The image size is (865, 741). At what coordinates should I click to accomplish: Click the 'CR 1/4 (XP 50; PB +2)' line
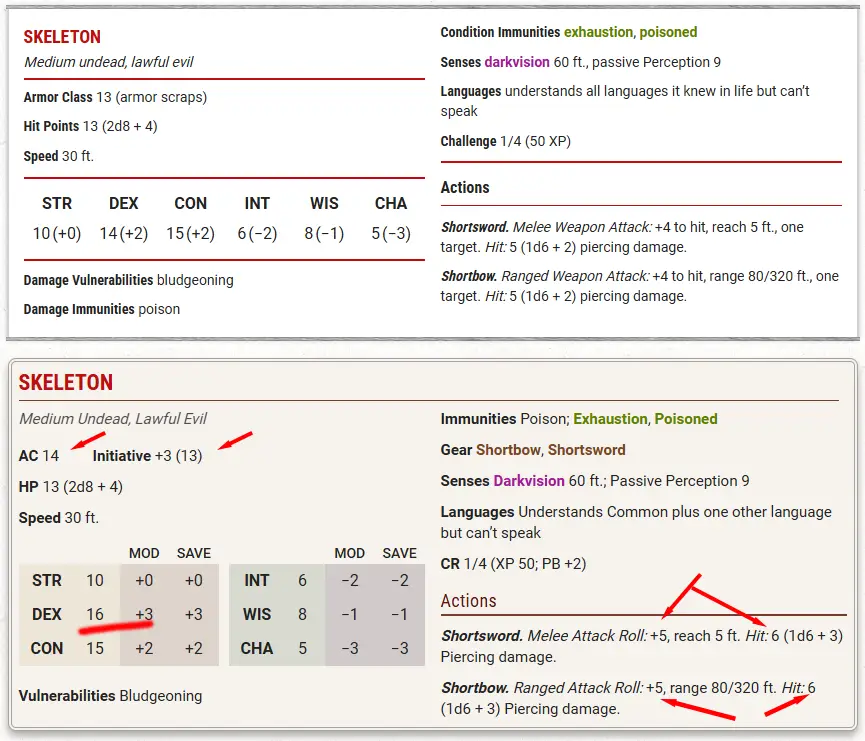pyautogui.click(x=515, y=564)
